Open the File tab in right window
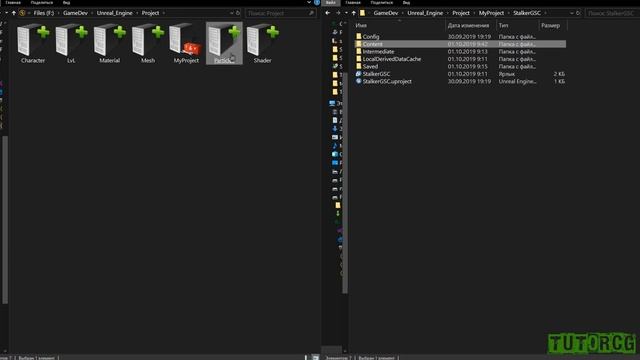 coord(331,2)
